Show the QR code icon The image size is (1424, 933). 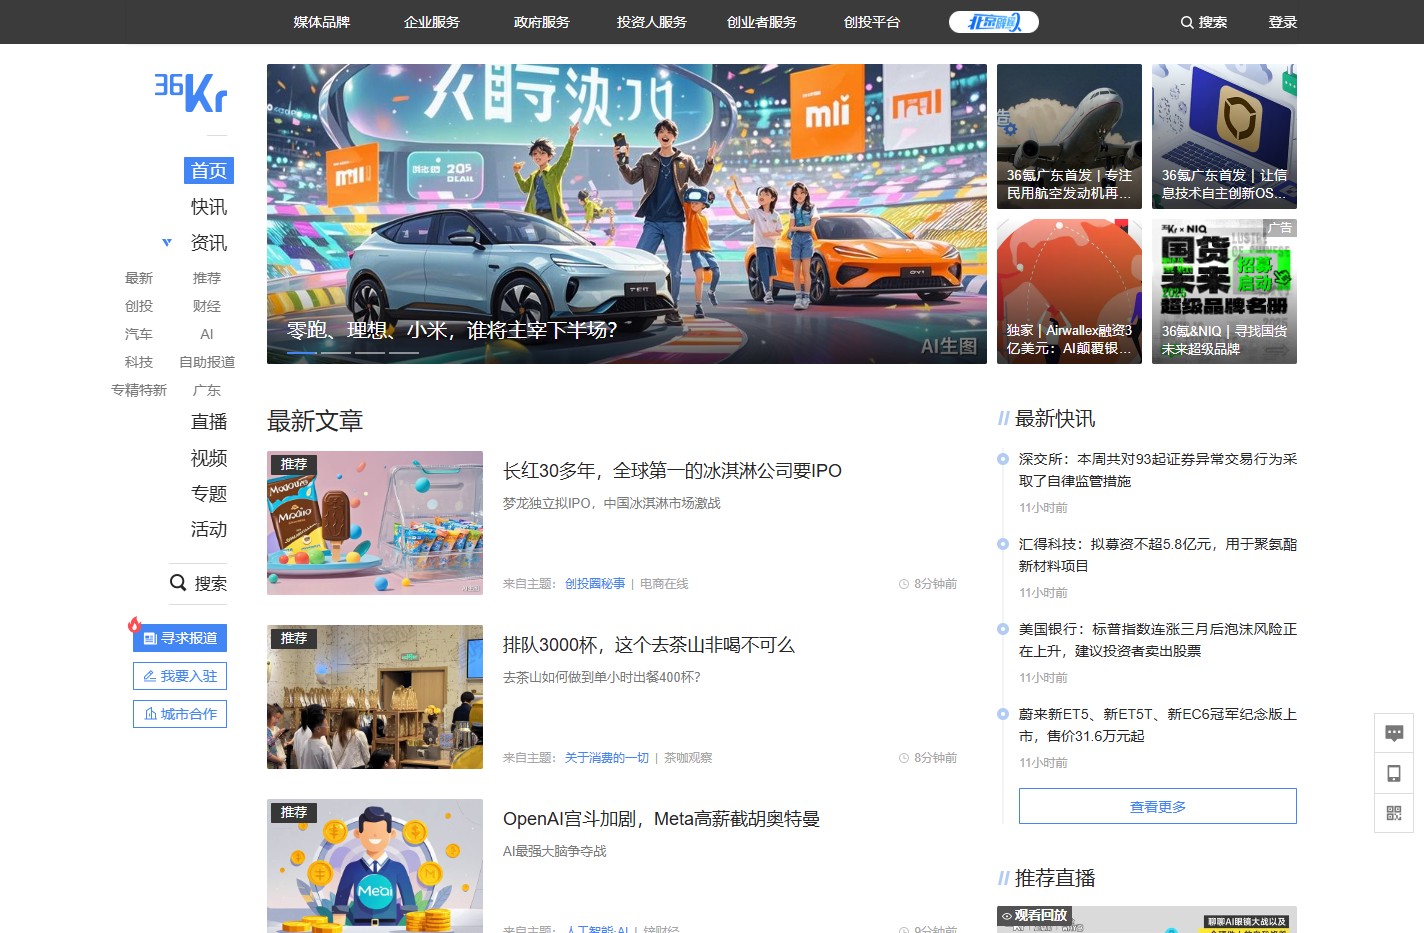1394,813
